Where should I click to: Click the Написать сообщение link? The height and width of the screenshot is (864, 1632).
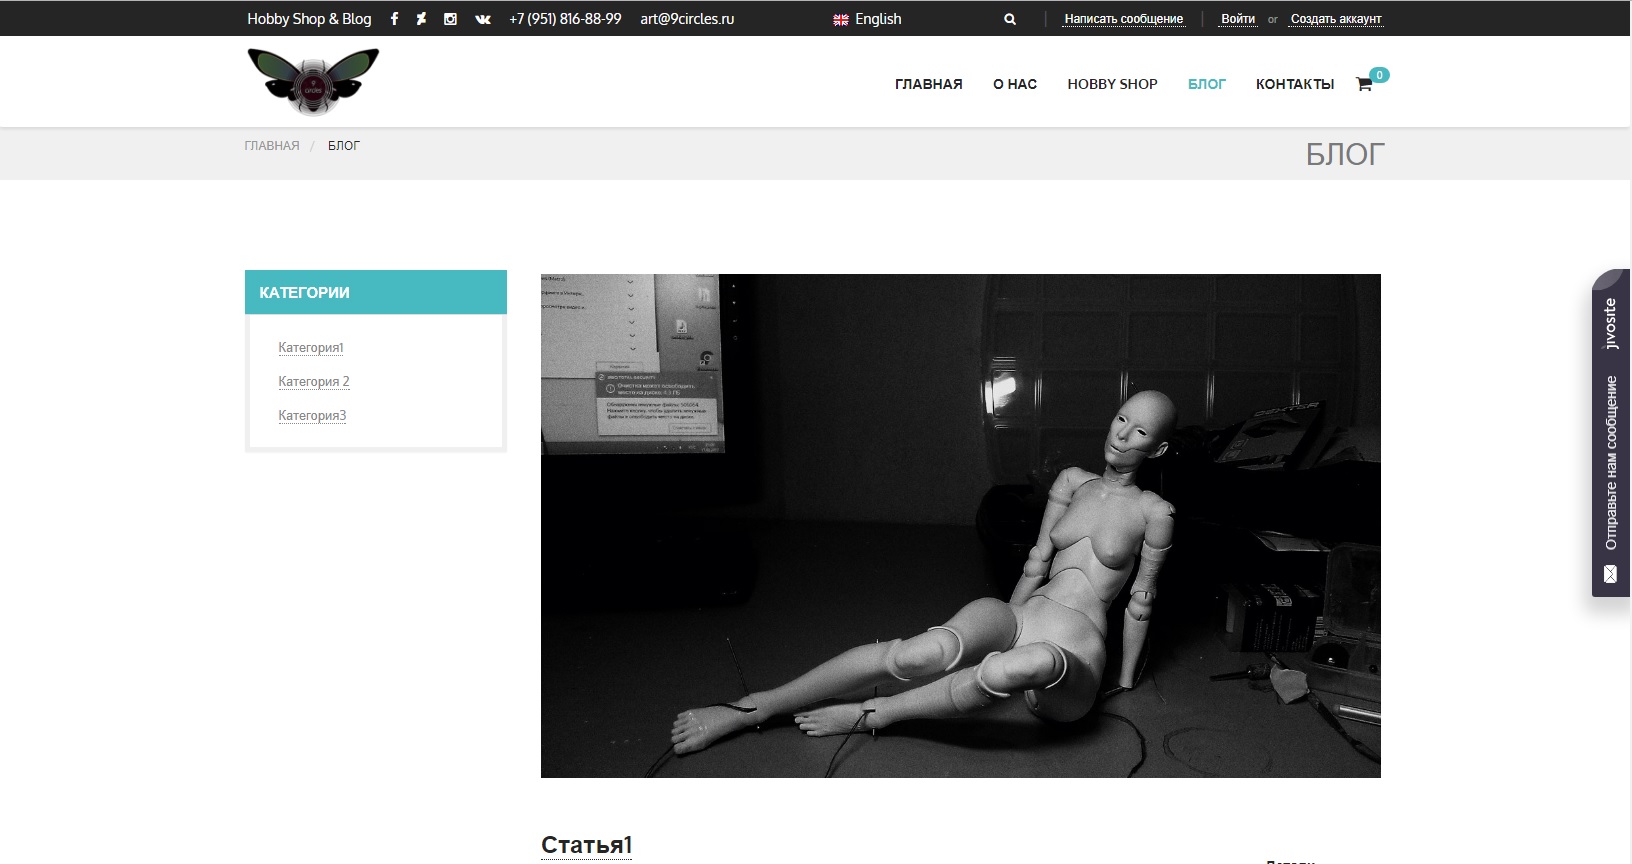coord(1123,19)
